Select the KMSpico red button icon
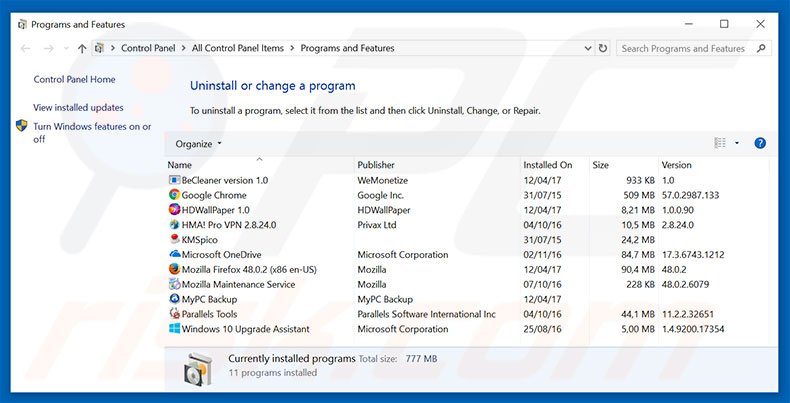The height and width of the screenshot is (403, 790). (174, 240)
